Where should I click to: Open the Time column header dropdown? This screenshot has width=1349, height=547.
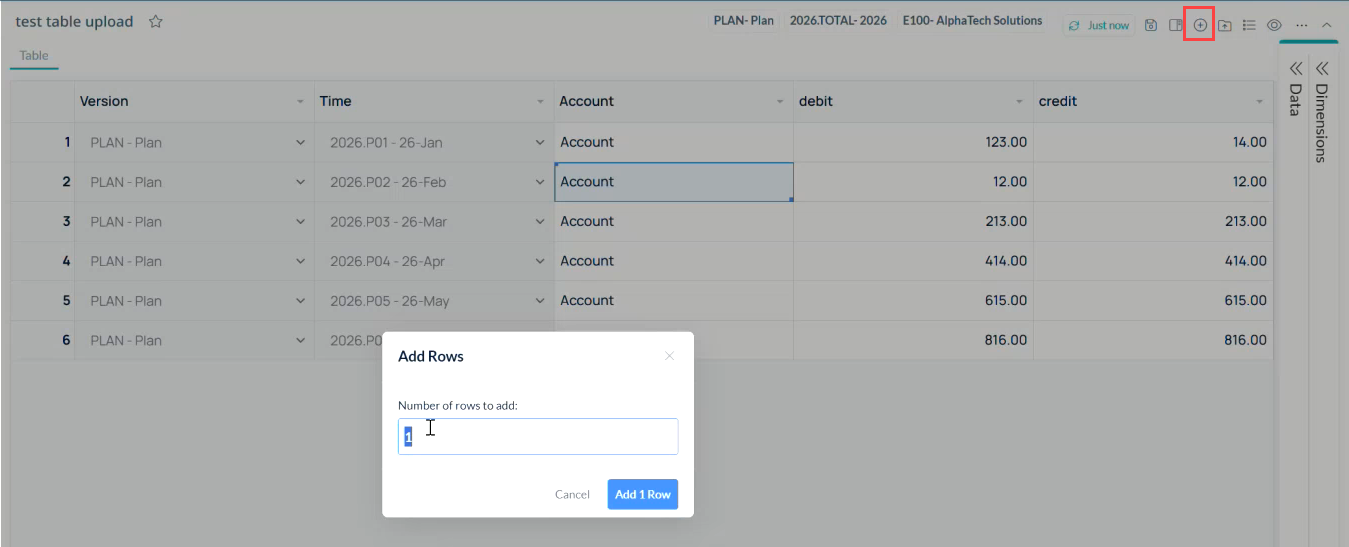(x=541, y=102)
